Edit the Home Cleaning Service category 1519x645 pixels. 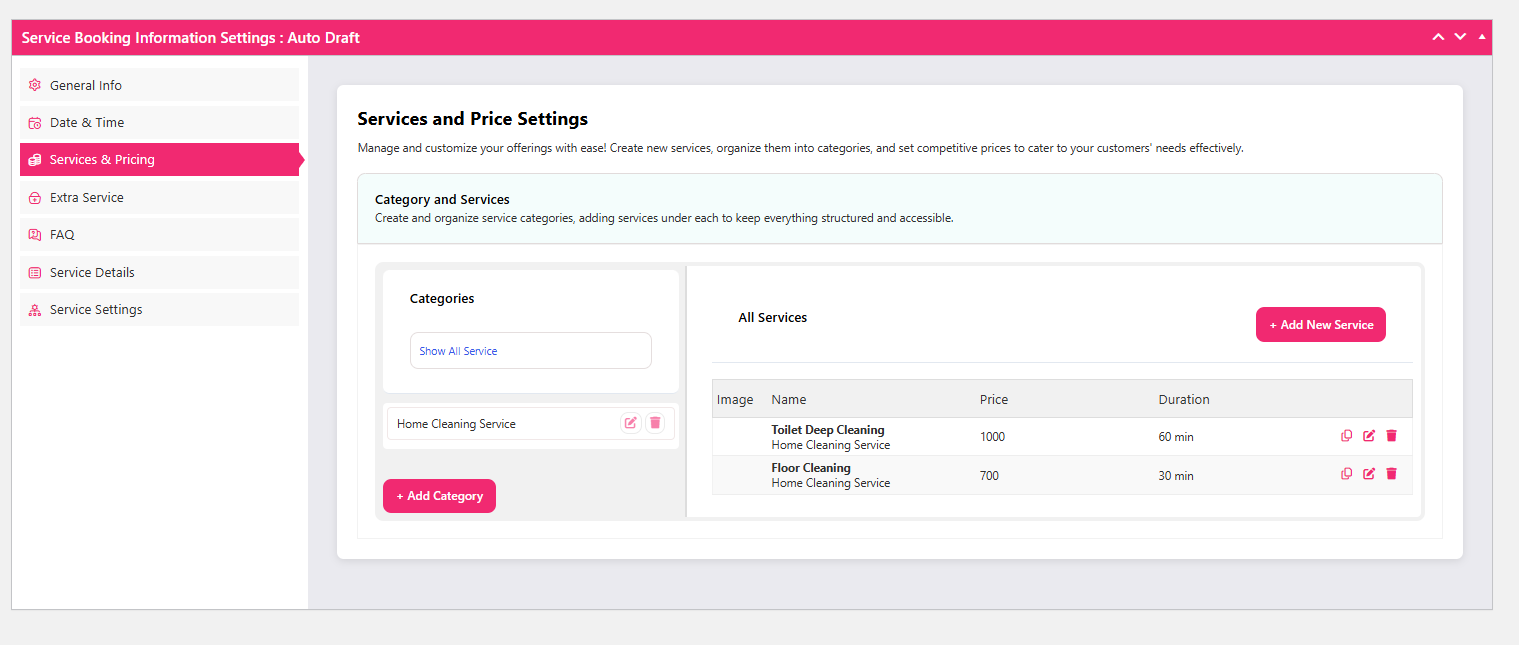pyautogui.click(x=630, y=423)
